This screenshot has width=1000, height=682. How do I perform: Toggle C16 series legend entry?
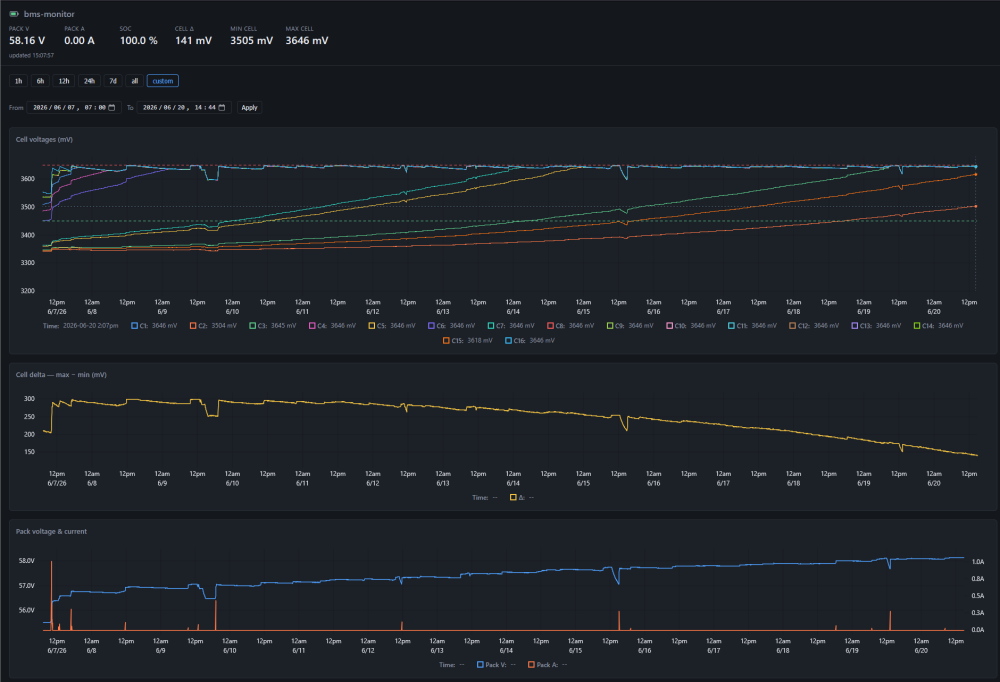[530, 341]
